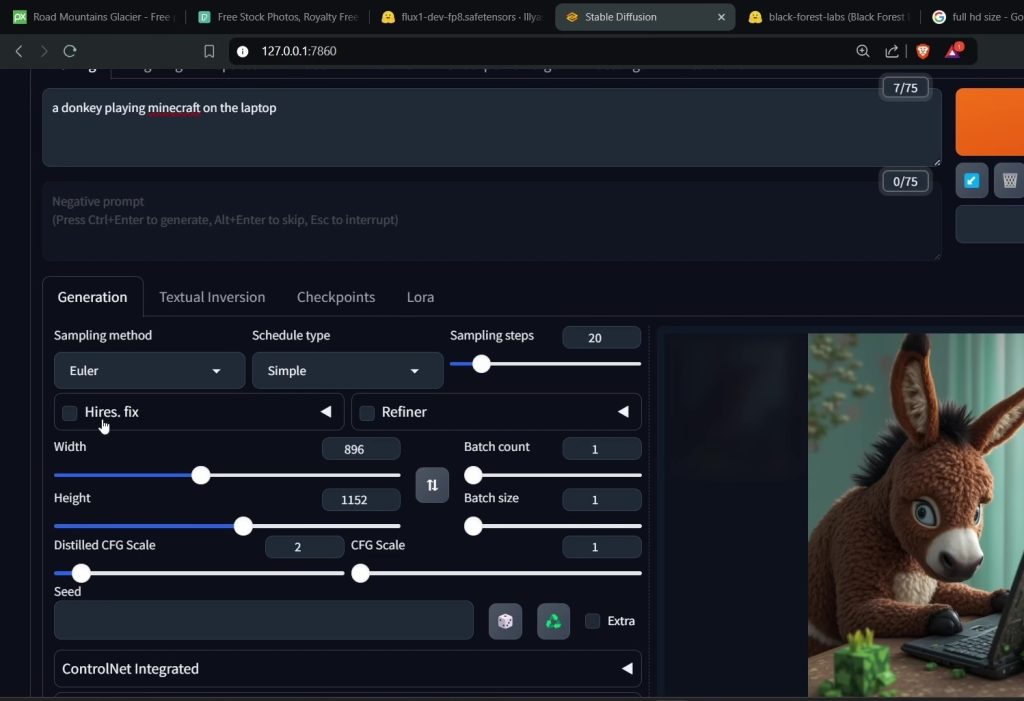
Task: Reload the page in the browser
Action: (70, 51)
